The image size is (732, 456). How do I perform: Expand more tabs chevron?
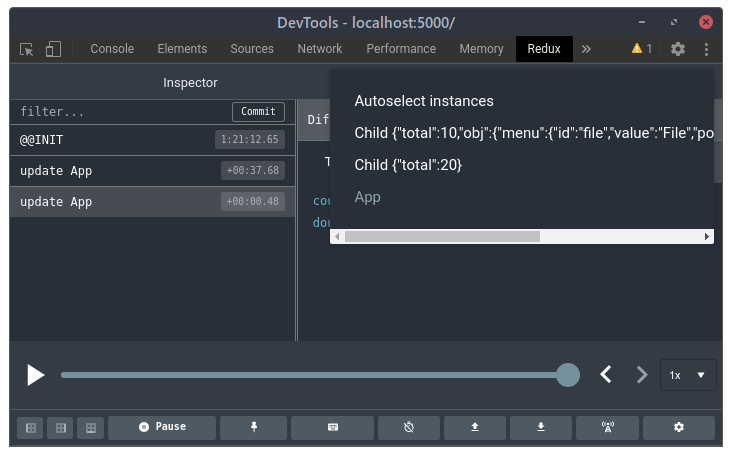pos(586,49)
